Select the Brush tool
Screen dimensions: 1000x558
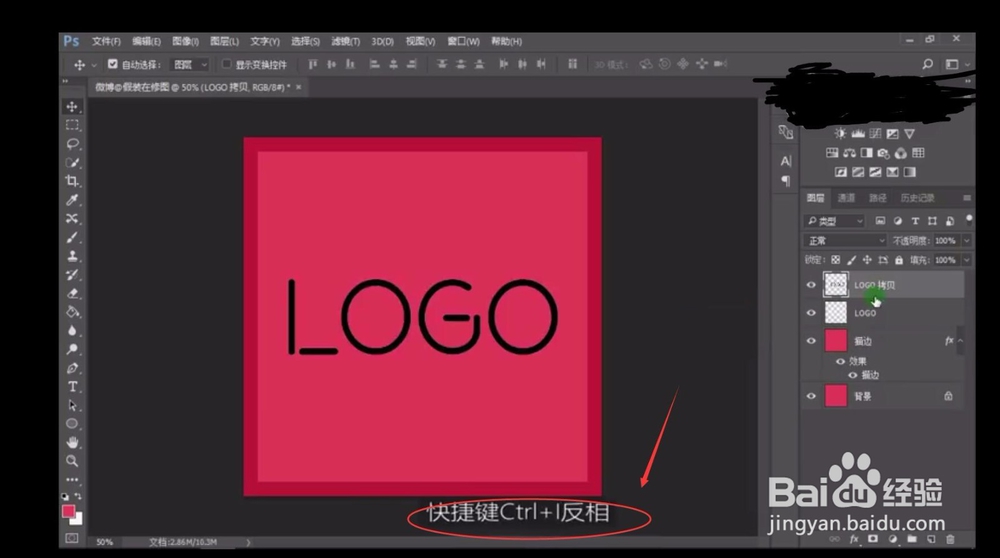72,237
